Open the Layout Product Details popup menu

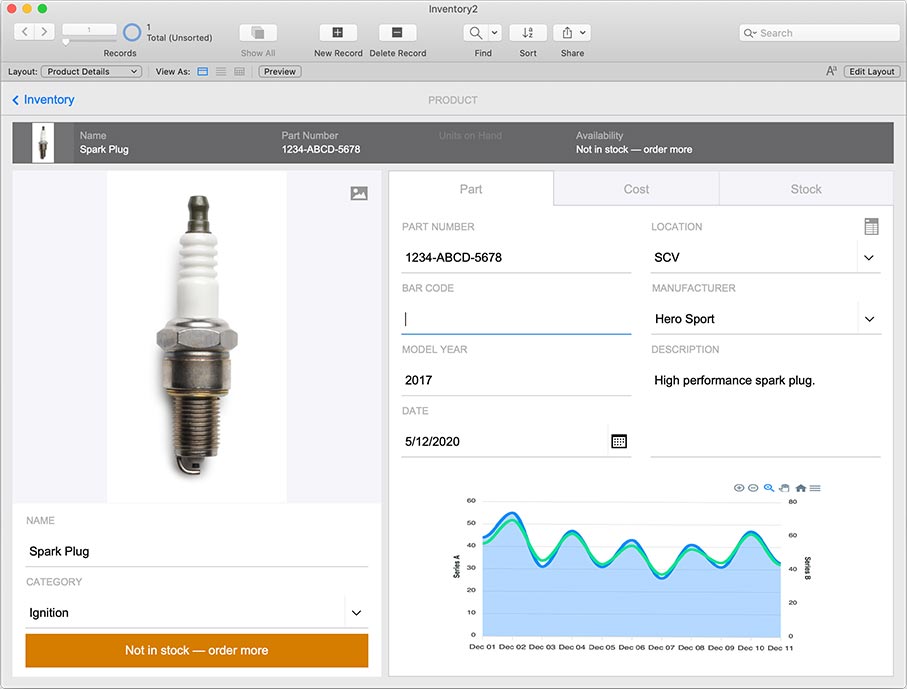coord(91,72)
